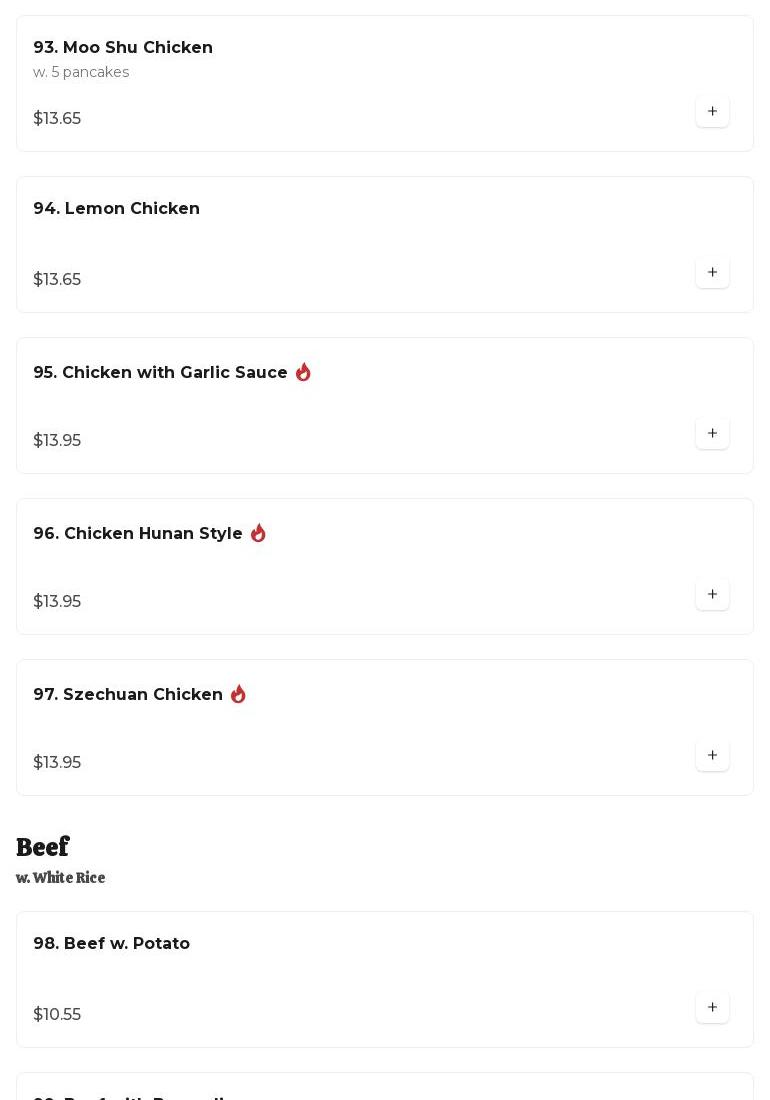Viewport: 770px width, 1100px height.
Task: Select 97. Szechuan Chicken title
Action: [128, 695]
